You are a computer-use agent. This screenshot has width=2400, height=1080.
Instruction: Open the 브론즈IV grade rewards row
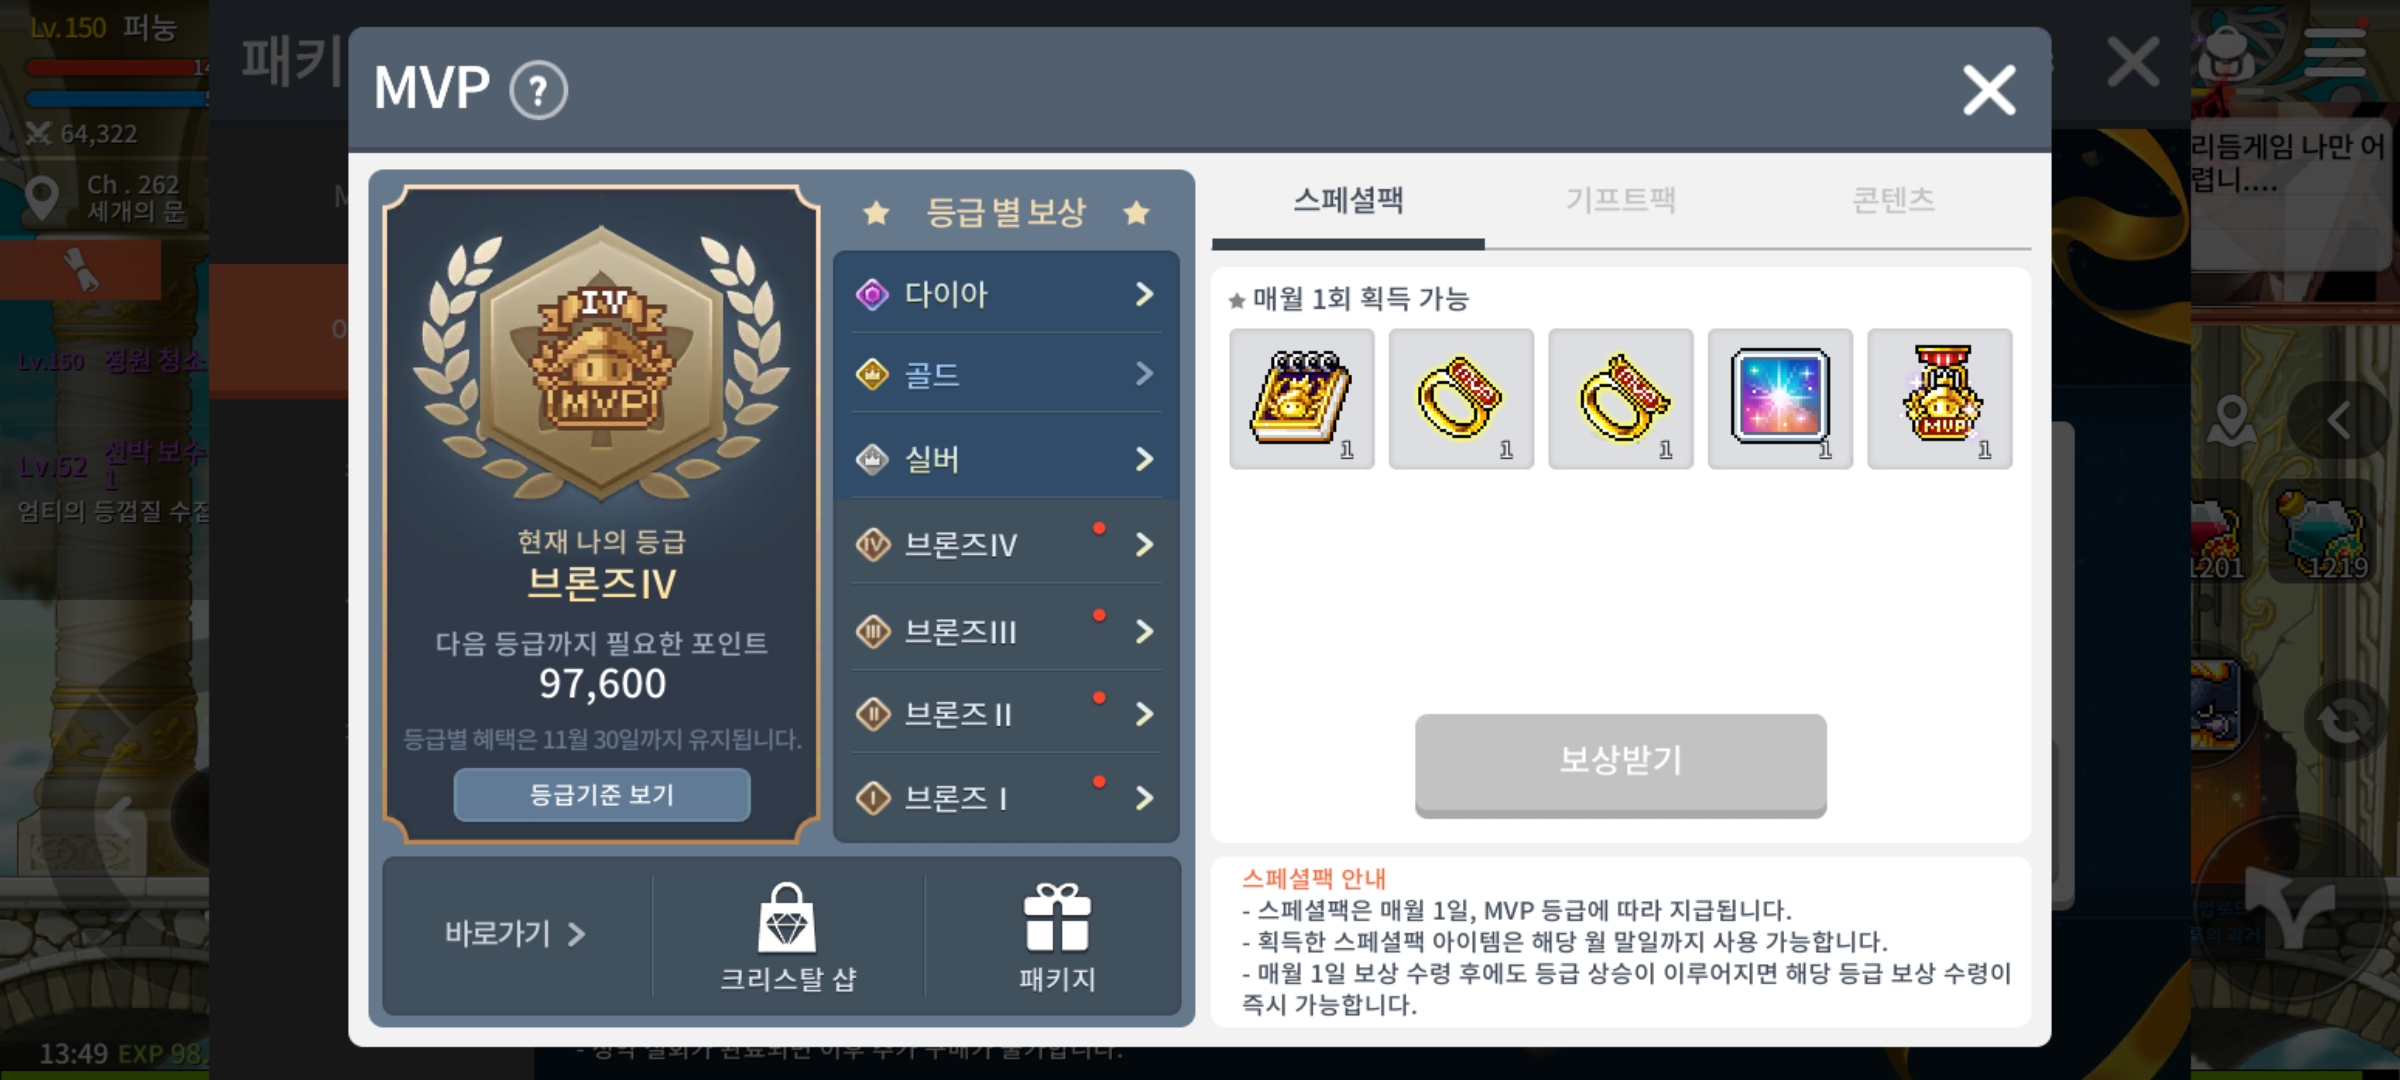click(1006, 544)
